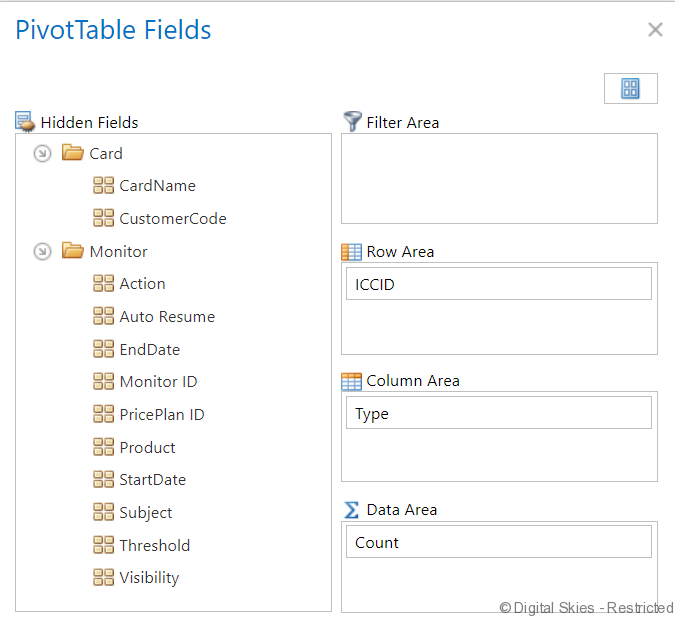The width and height of the screenshot is (675, 617).
Task: Click the CustomerCode field icon
Action: [x=103, y=218]
